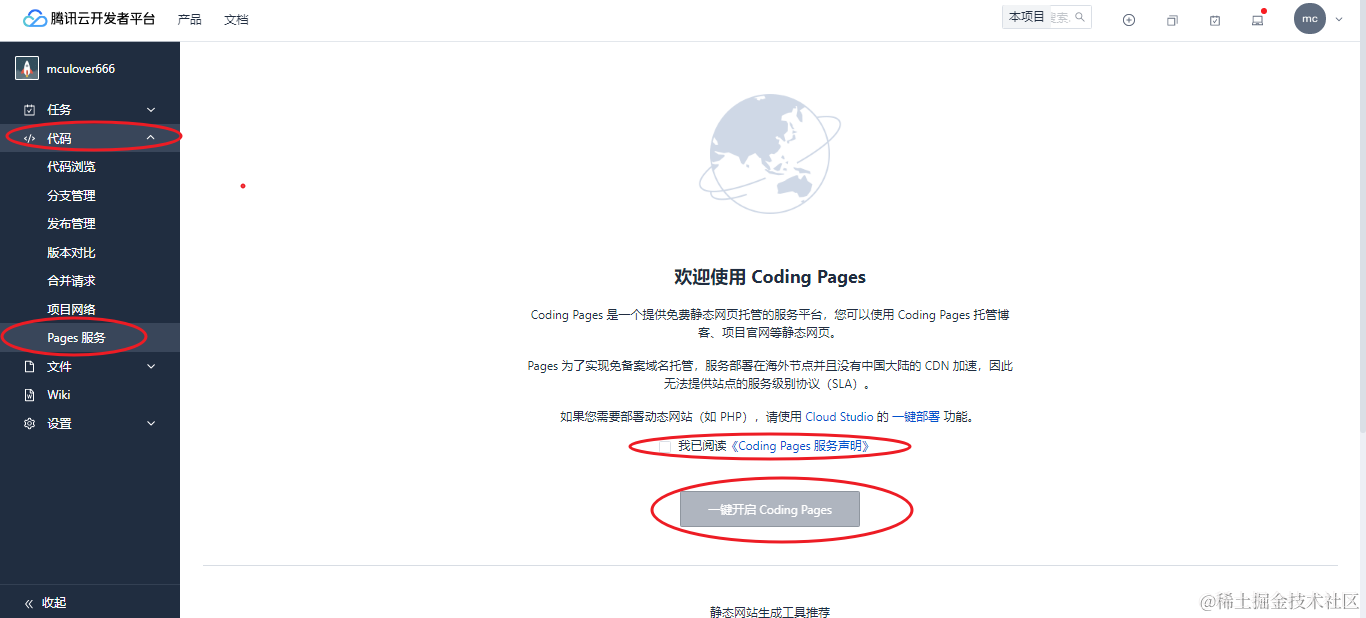Open the checklist tasks icon in the header
This screenshot has width=1366, height=618.
coord(1215,20)
